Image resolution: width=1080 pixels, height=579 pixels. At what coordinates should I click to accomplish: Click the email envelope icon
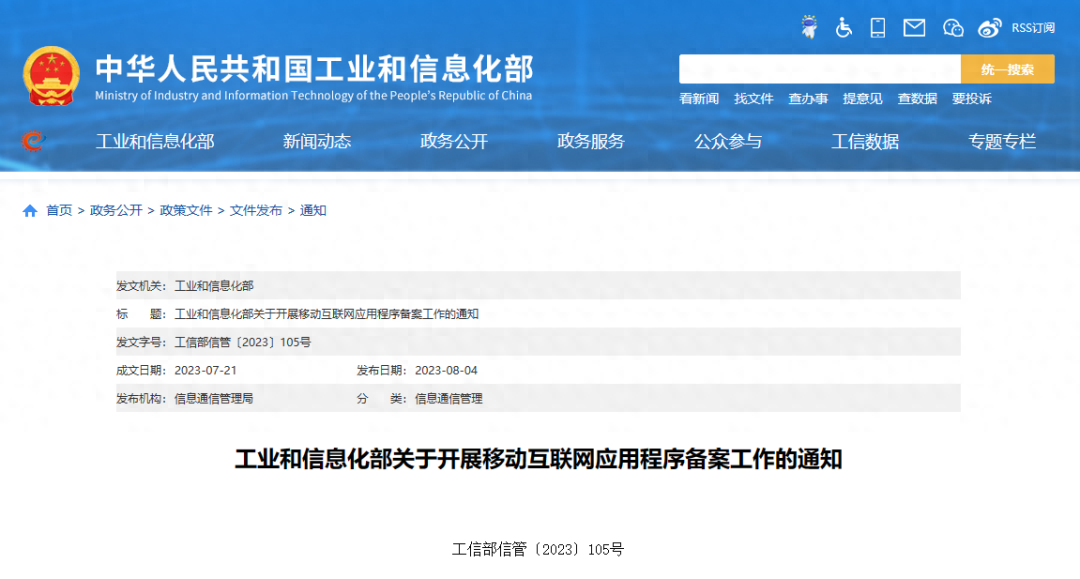[914, 27]
